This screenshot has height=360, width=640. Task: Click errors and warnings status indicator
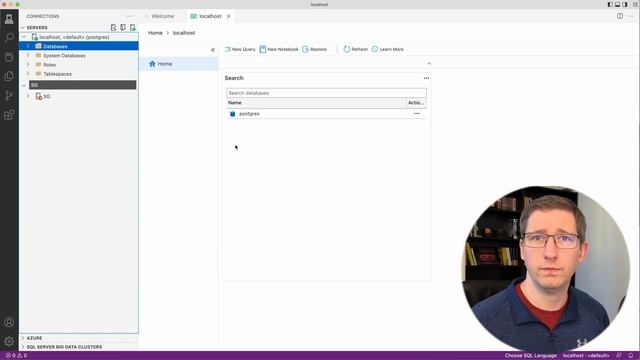pos(16,356)
